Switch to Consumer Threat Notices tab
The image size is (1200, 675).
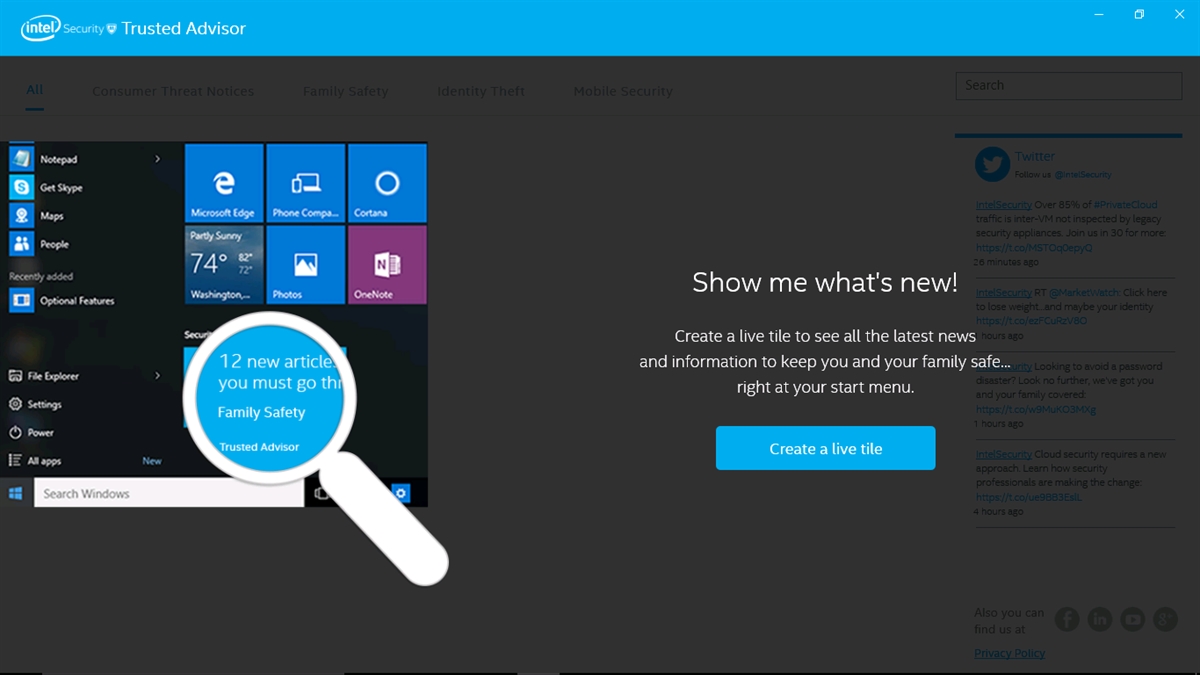[x=173, y=91]
